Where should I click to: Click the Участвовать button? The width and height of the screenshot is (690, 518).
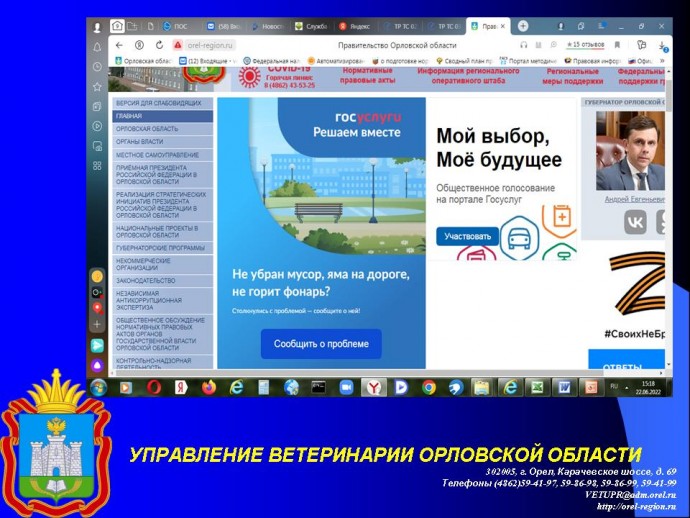pyautogui.click(x=467, y=236)
